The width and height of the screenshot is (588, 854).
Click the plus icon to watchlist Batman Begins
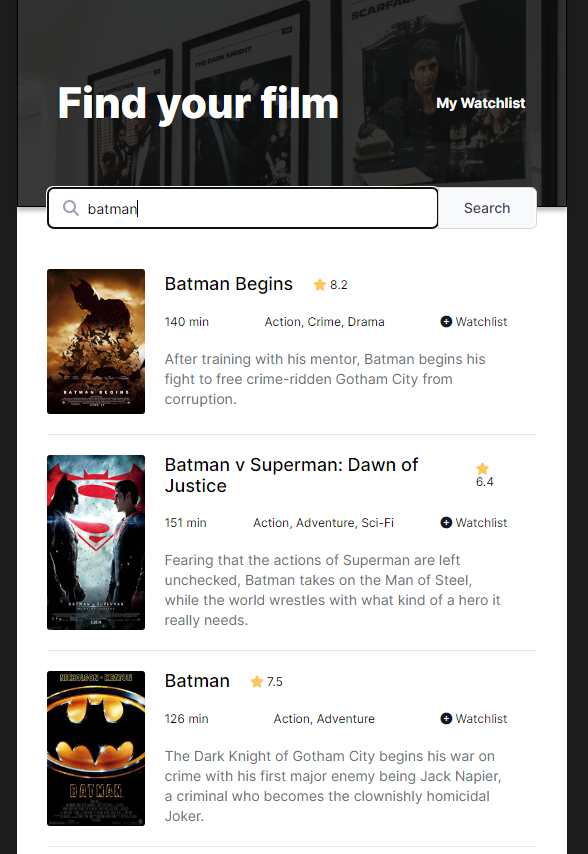click(444, 321)
